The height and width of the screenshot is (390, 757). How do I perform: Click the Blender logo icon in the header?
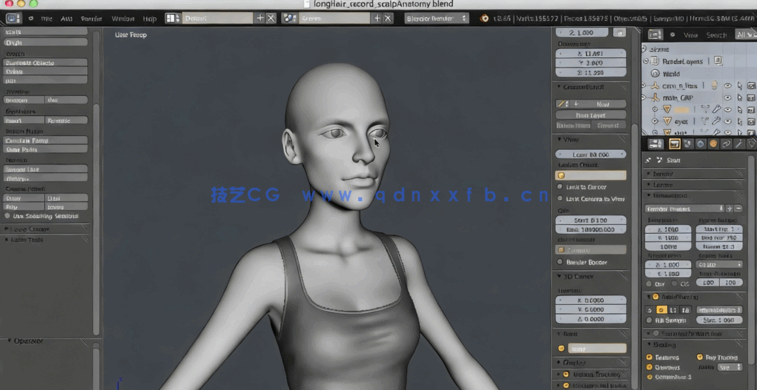(484, 18)
